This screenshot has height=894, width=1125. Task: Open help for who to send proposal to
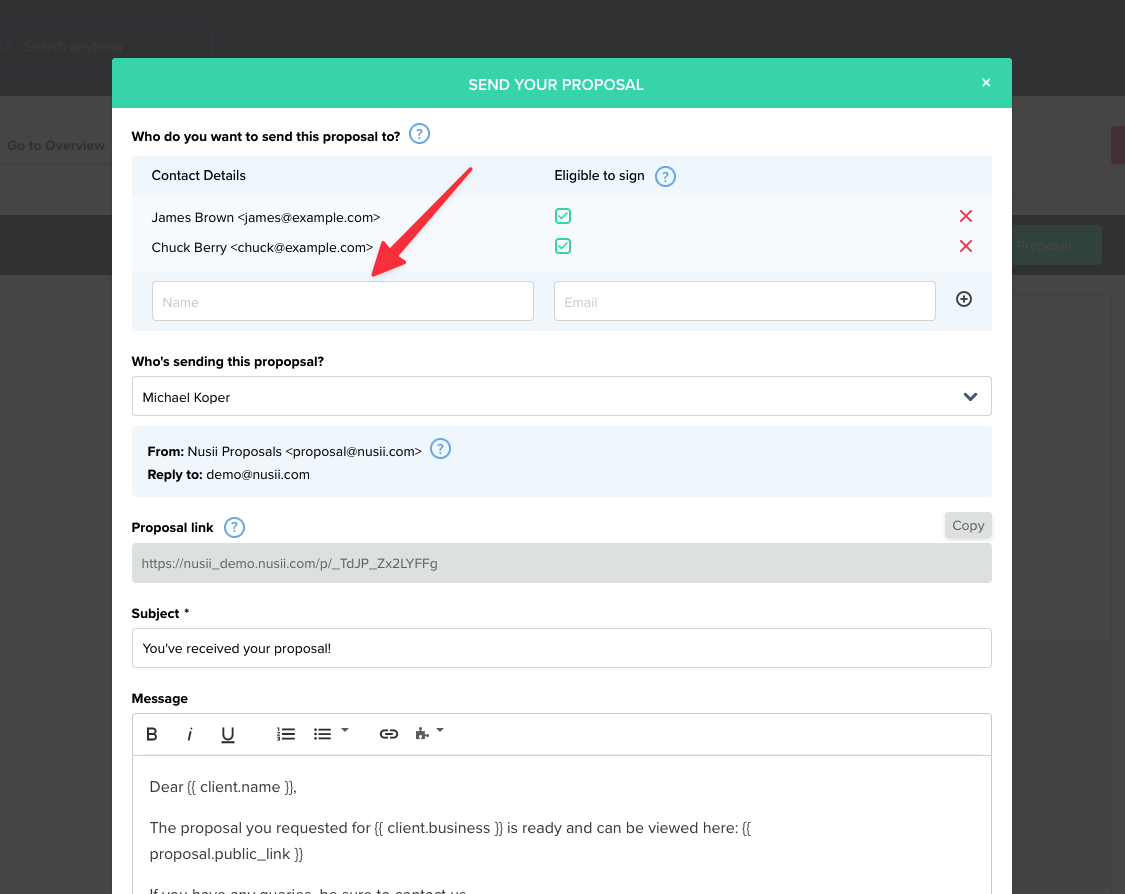419,134
